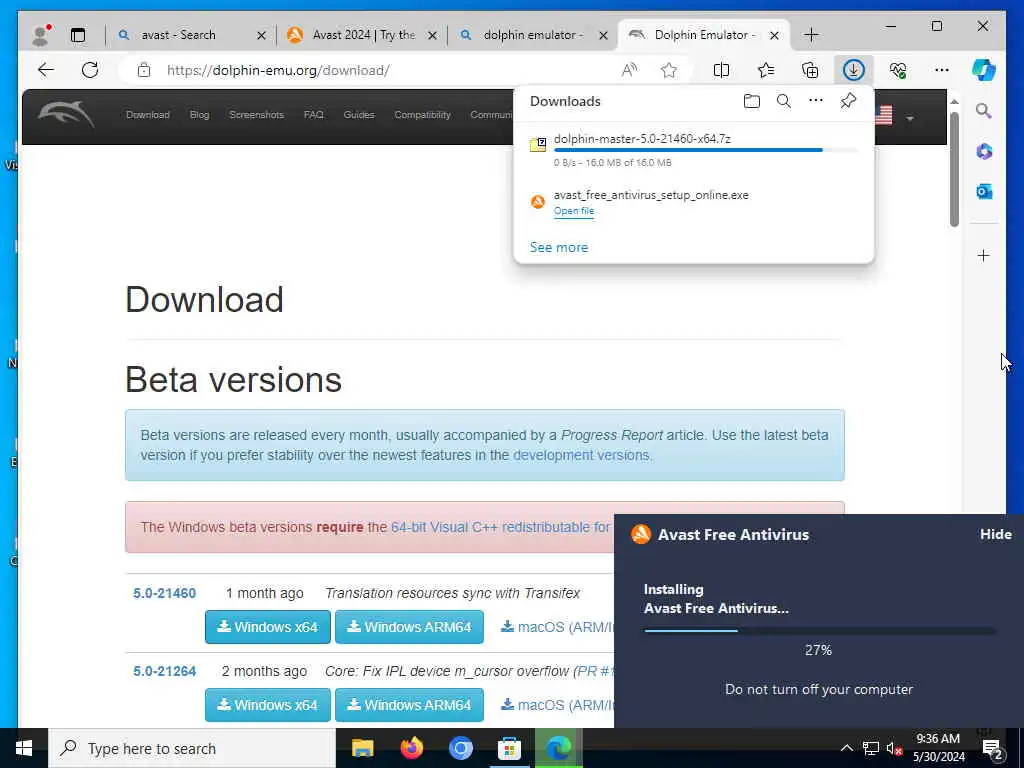The height and width of the screenshot is (768, 1024).
Task: Click the Read aloud icon
Action: [629, 70]
